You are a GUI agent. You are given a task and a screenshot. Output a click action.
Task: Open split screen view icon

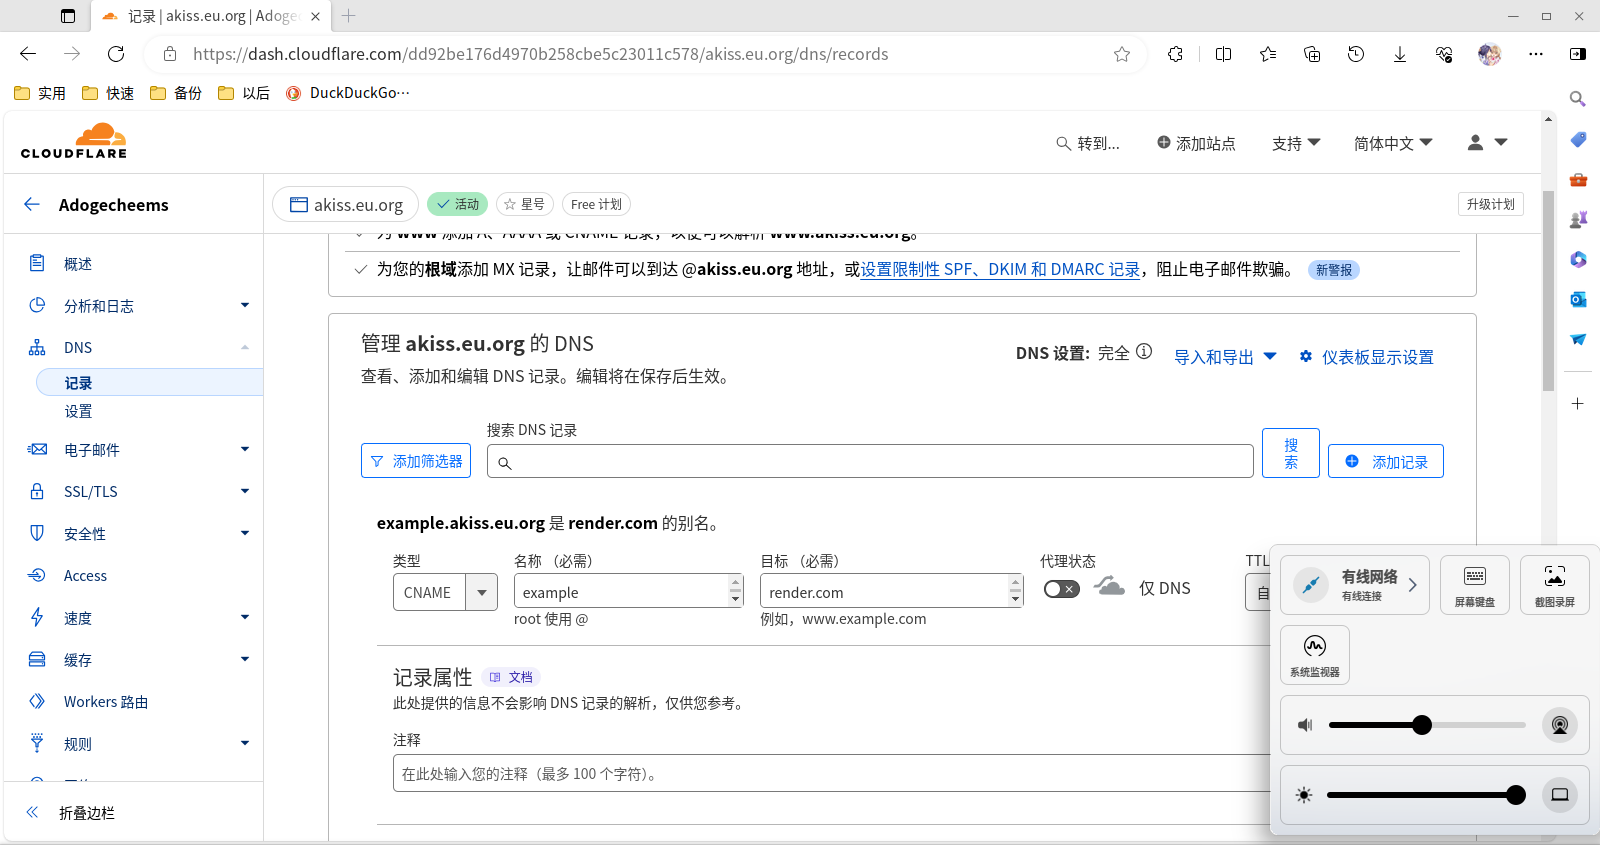click(1223, 54)
